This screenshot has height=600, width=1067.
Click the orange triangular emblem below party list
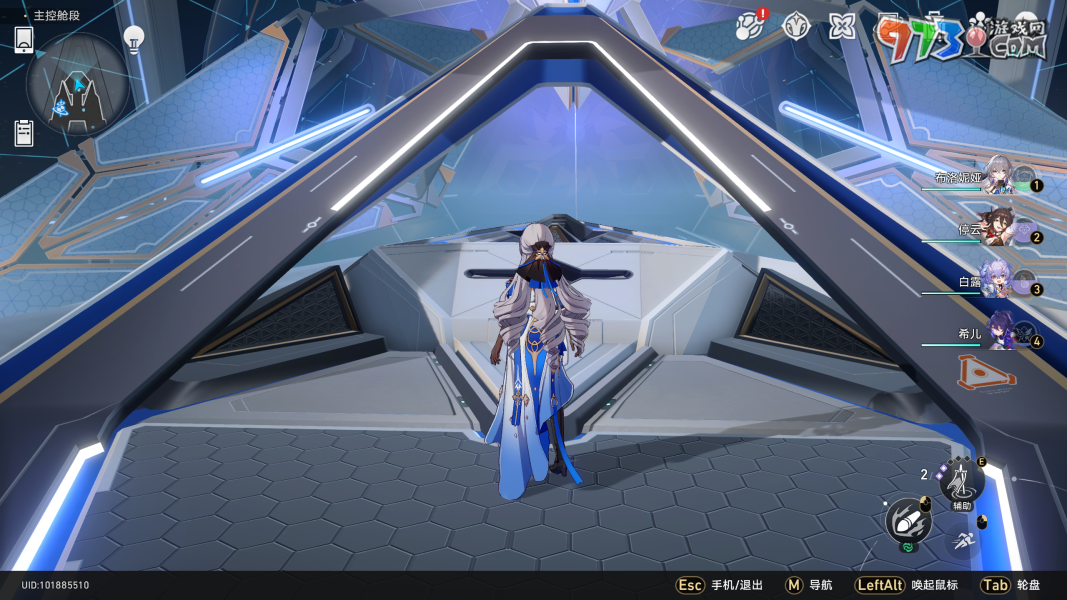click(985, 372)
